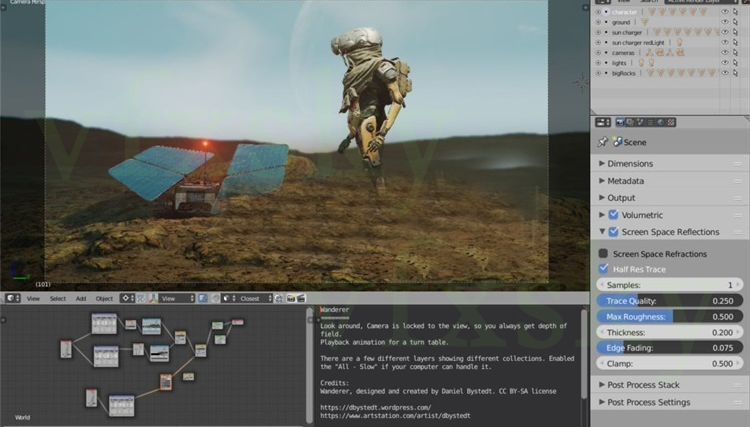Click lamp icon in sun charger redLight row
This screenshot has height=427, width=750.
coord(680,43)
